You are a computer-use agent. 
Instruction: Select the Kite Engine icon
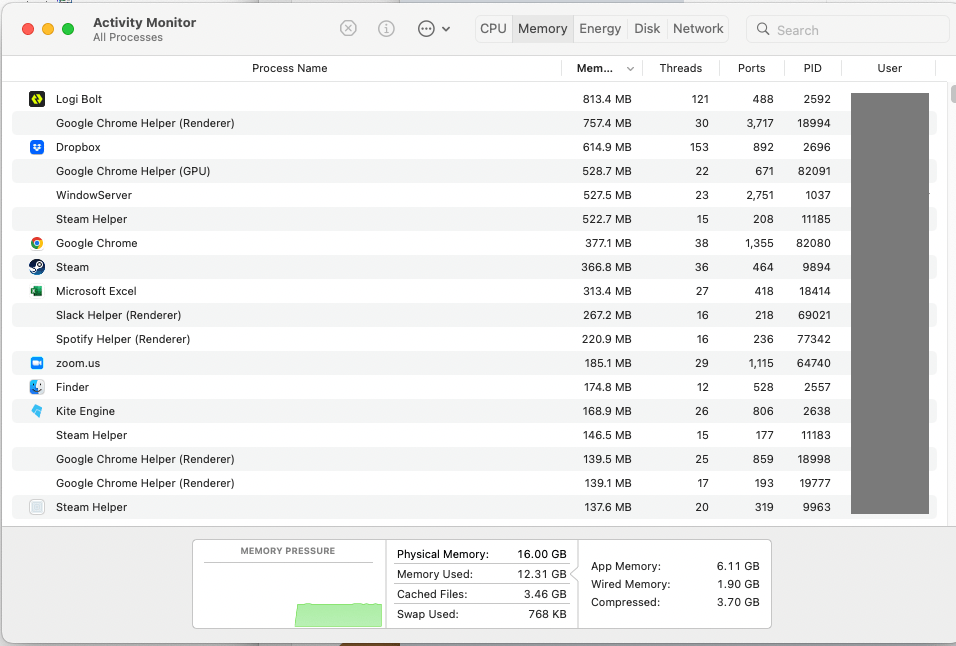(x=35, y=410)
